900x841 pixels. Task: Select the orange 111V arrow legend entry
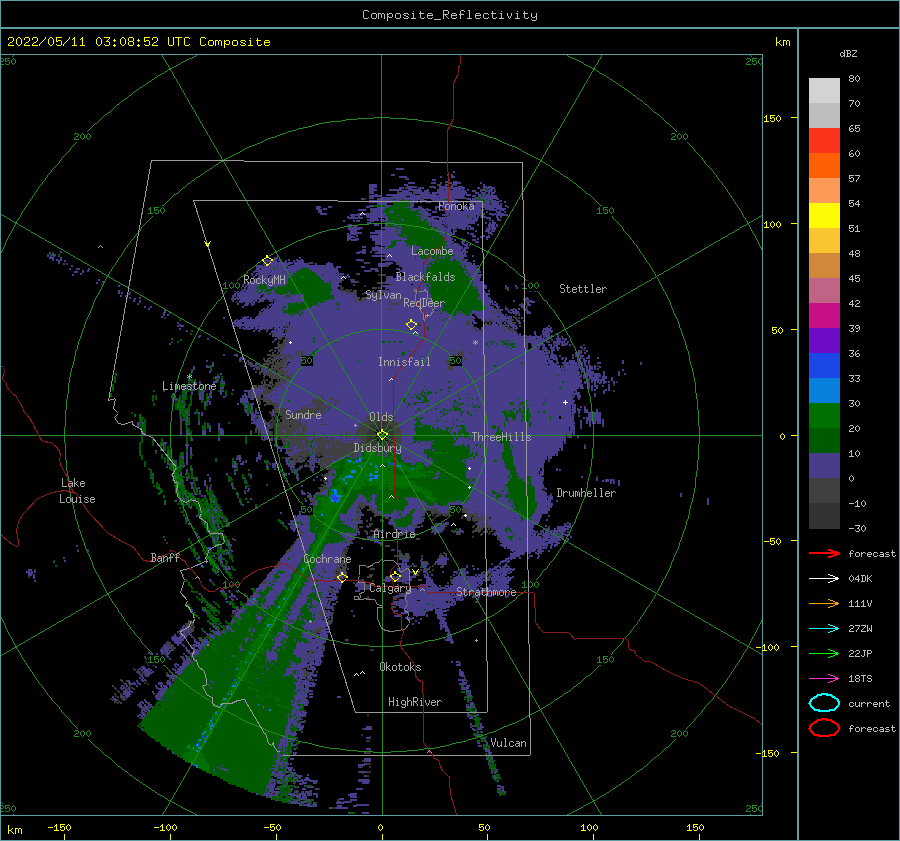[x=824, y=603]
